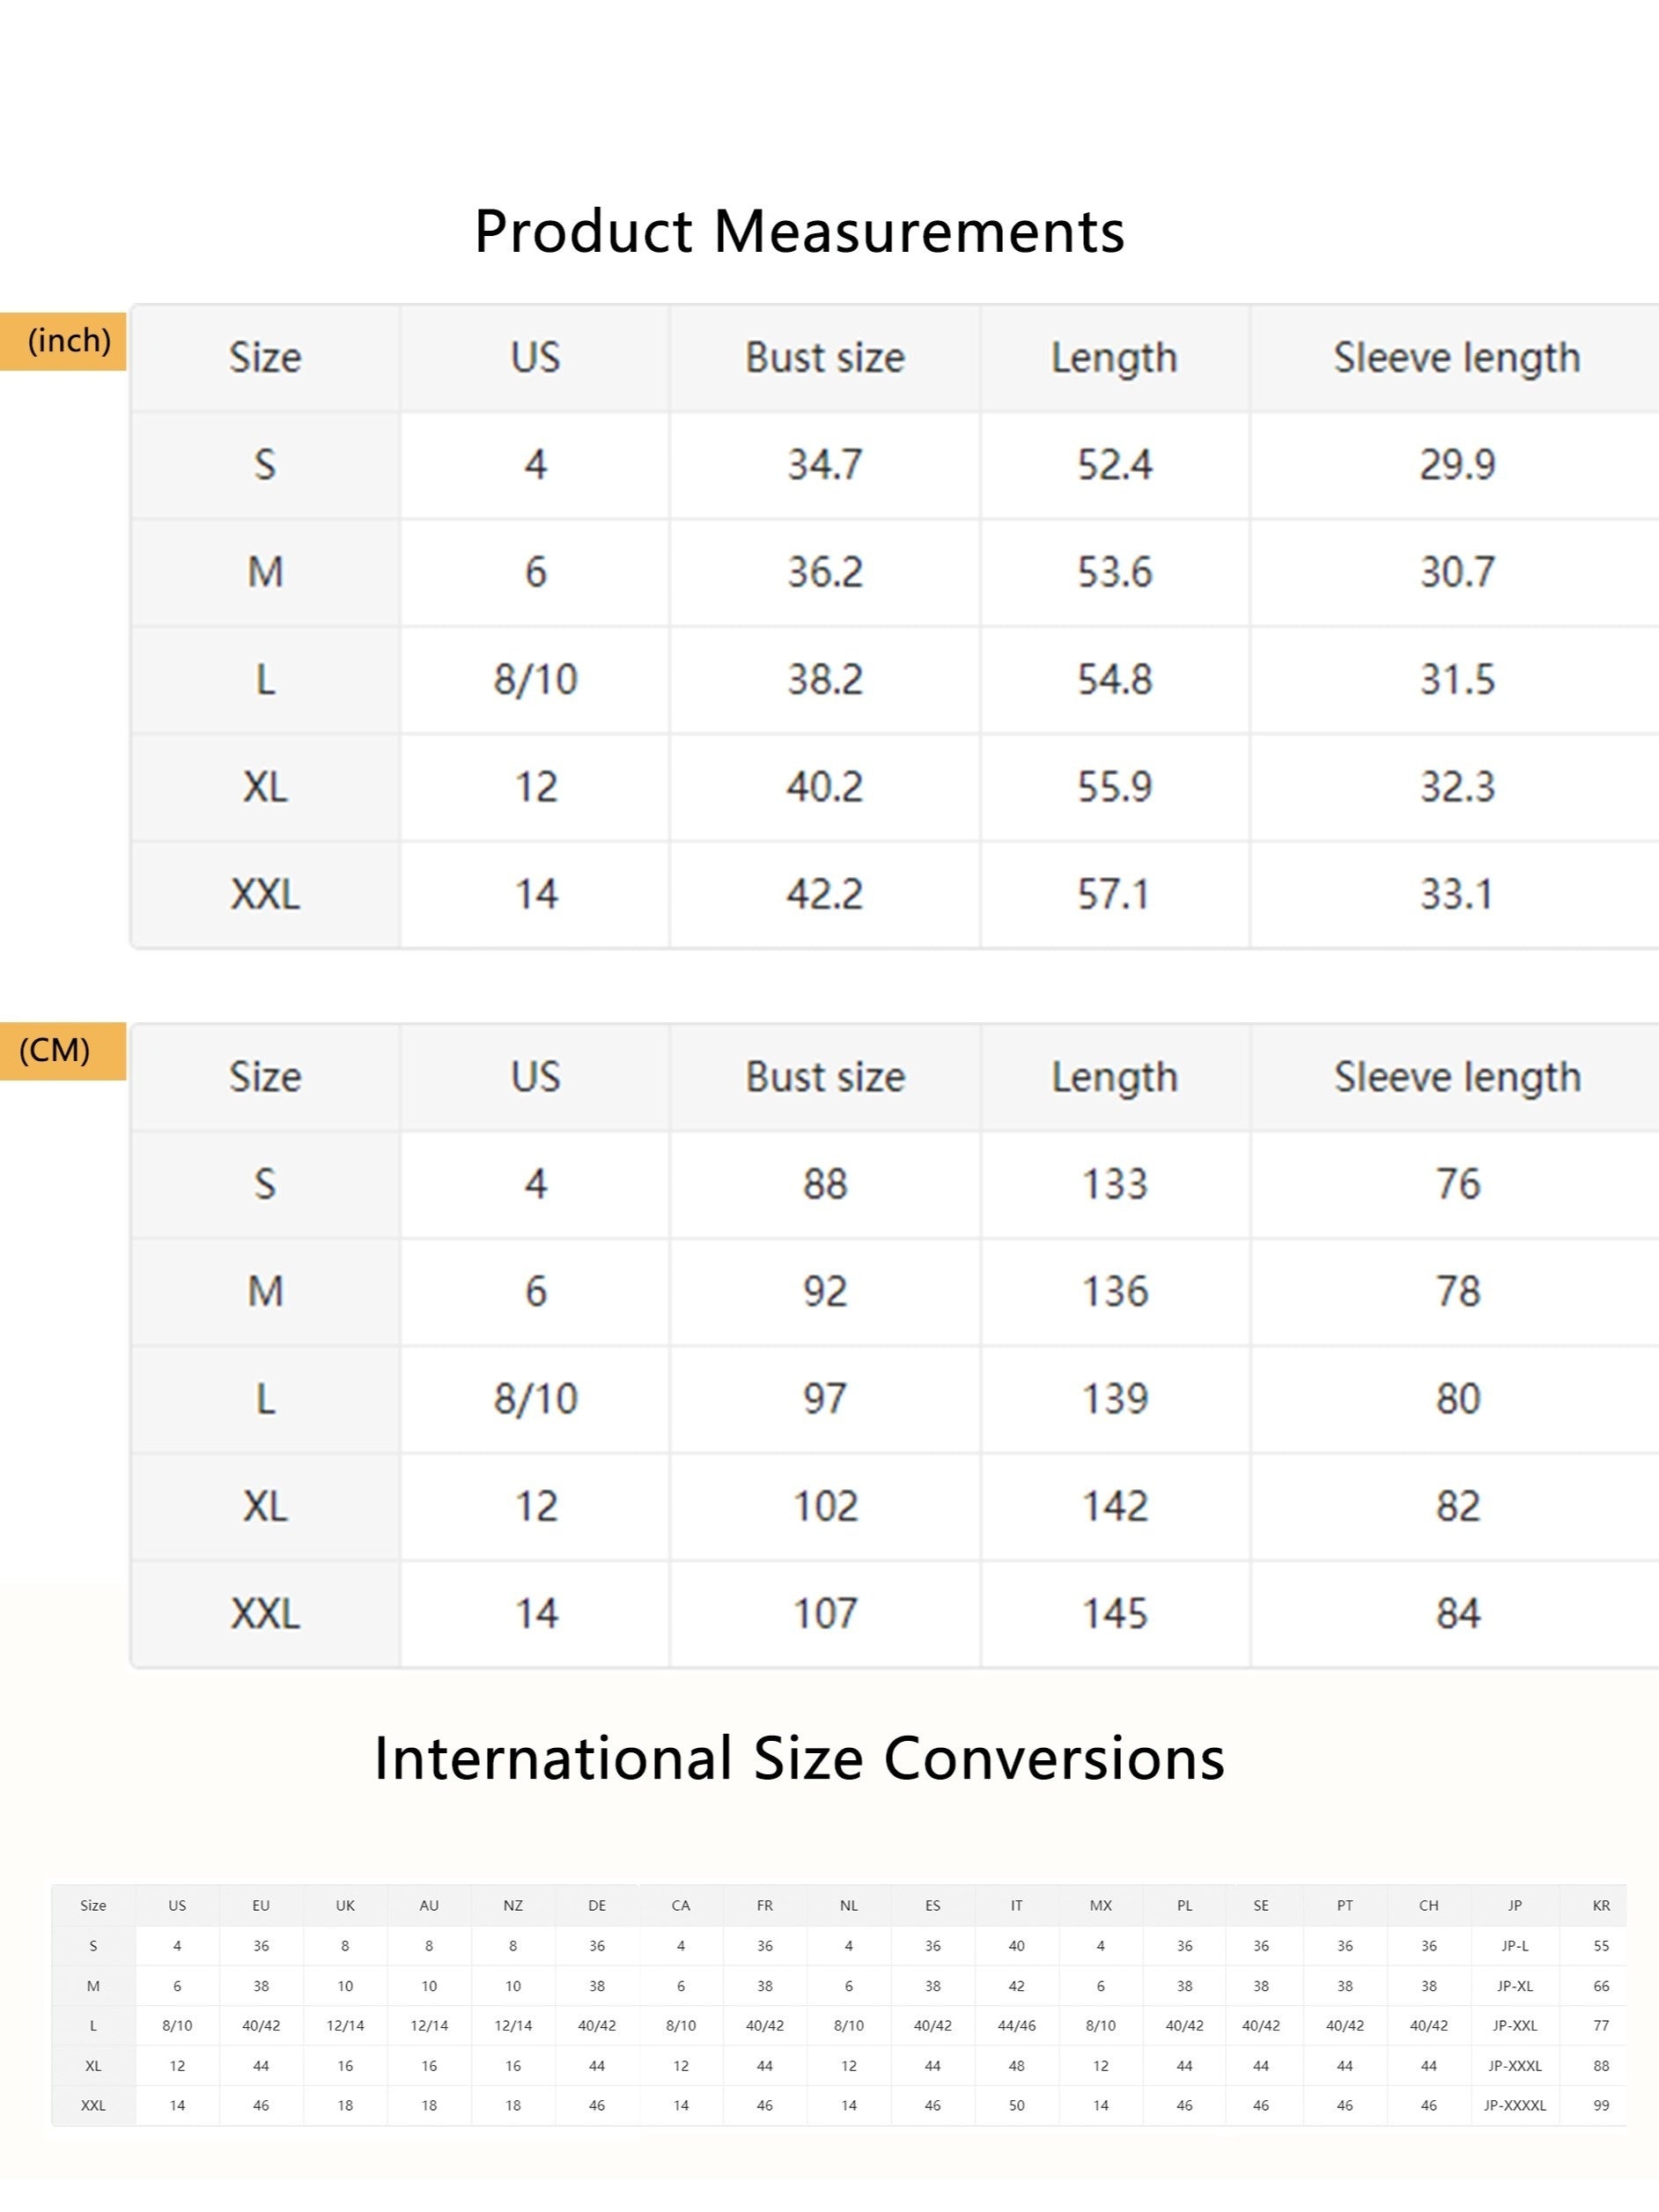The image size is (1659, 2212).
Task: Click the XXL row label in inch table
Action: pyautogui.click(x=265, y=894)
